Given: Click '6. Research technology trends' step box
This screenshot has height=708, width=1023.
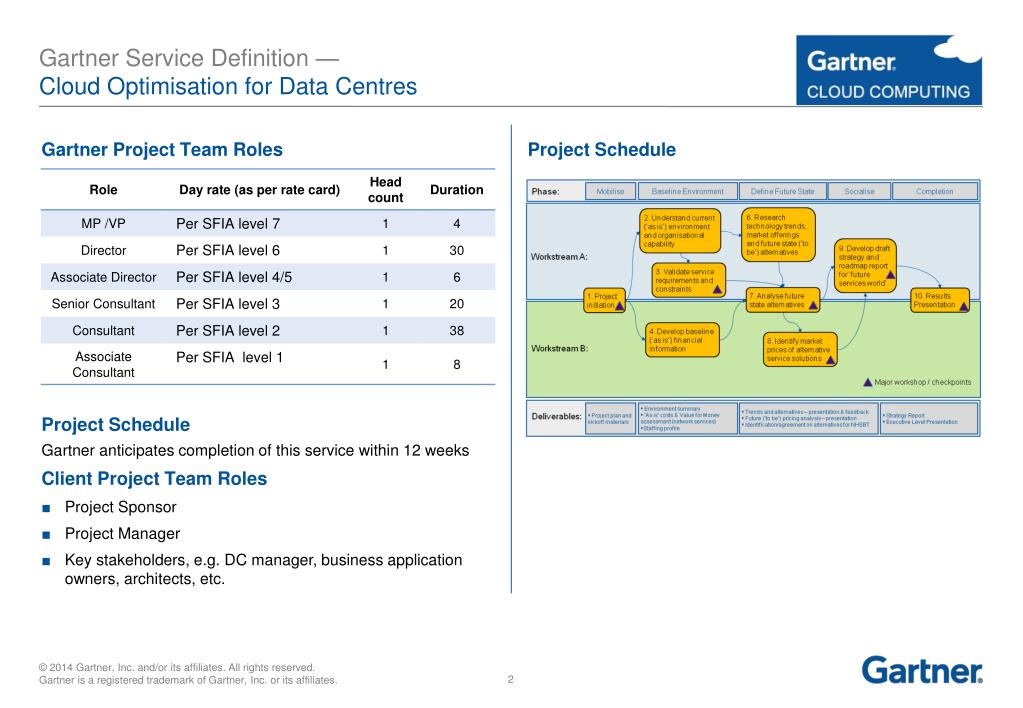Looking at the screenshot, I should pos(778,234).
